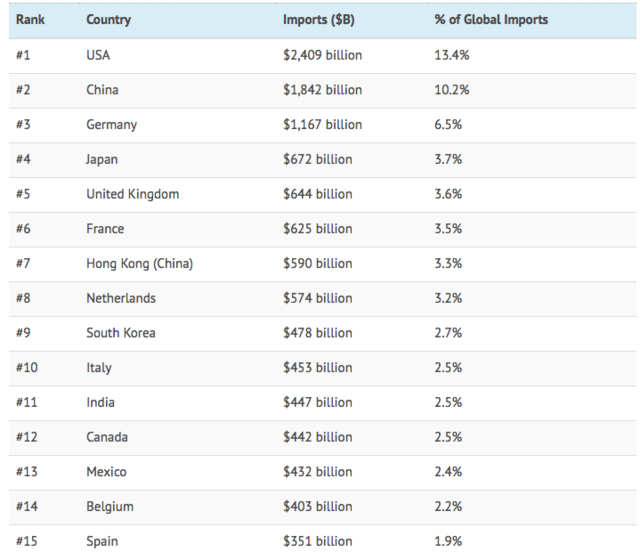640x560 pixels.
Task: Click the #12 rank cell
Action: click(27, 437)
